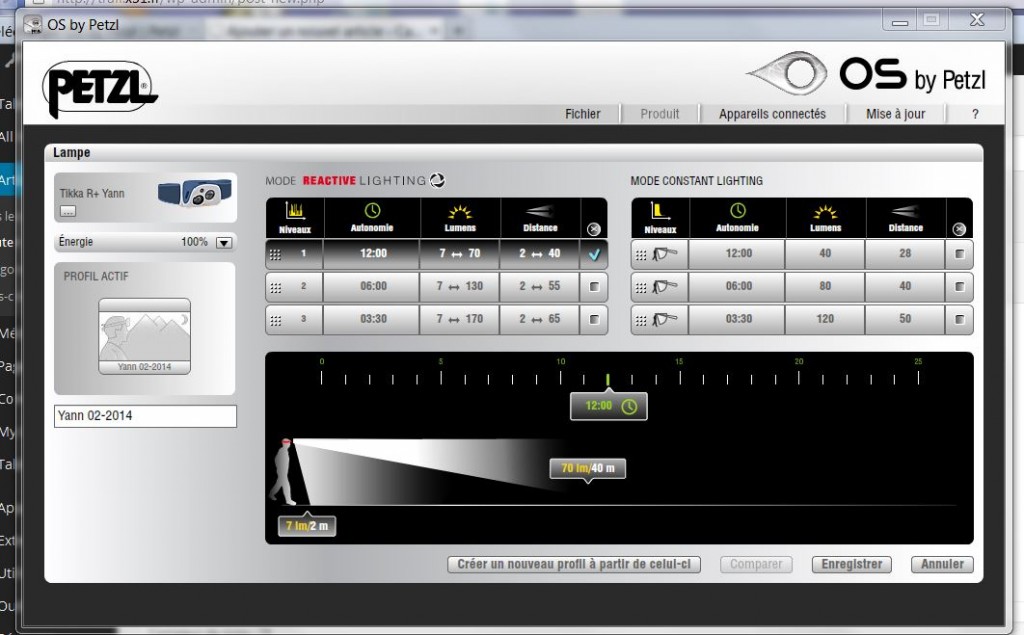Image resolution: width=1024 pixels, height=635 pixels.
Task: Click Créer un nouveau profil à partir de celui-ci
Action: 573,564
